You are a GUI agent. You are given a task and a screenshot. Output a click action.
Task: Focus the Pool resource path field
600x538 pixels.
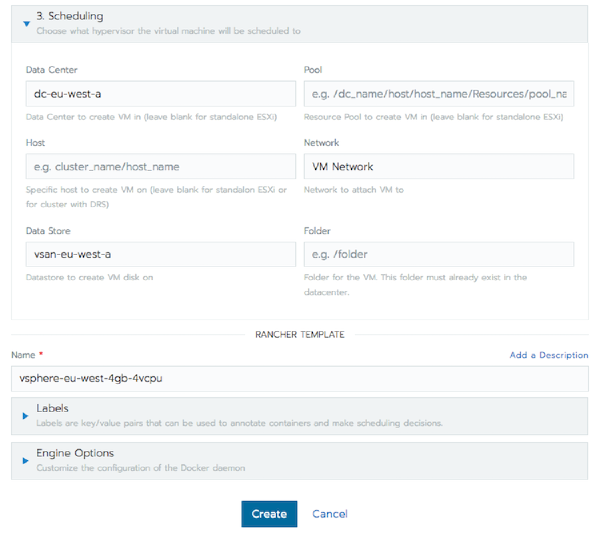point(438,93)
